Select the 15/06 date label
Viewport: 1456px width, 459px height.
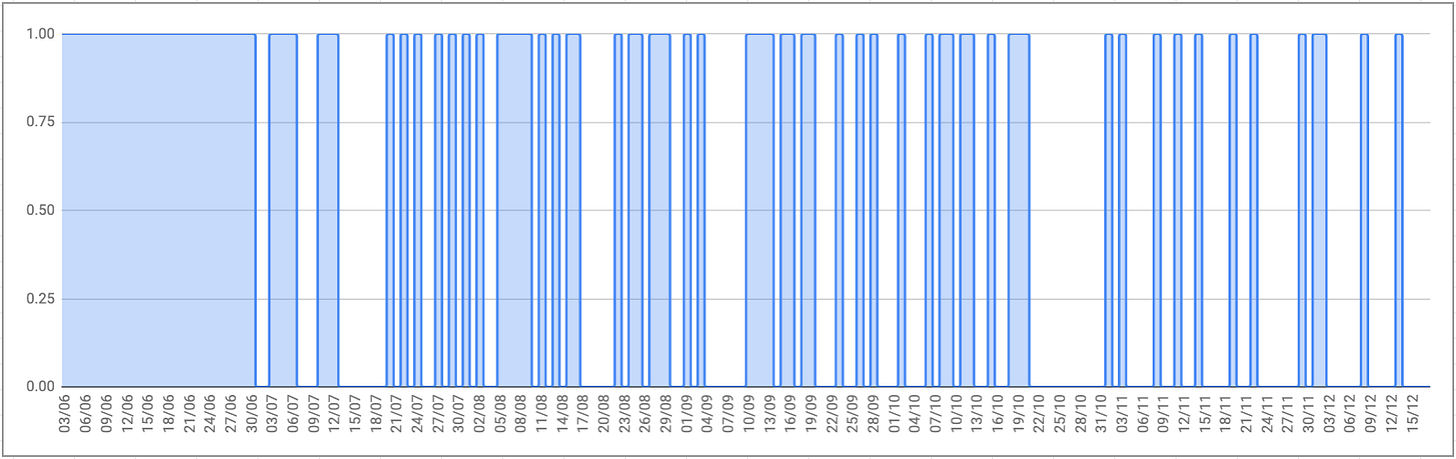pyautogui.click(x=148, y=413)
